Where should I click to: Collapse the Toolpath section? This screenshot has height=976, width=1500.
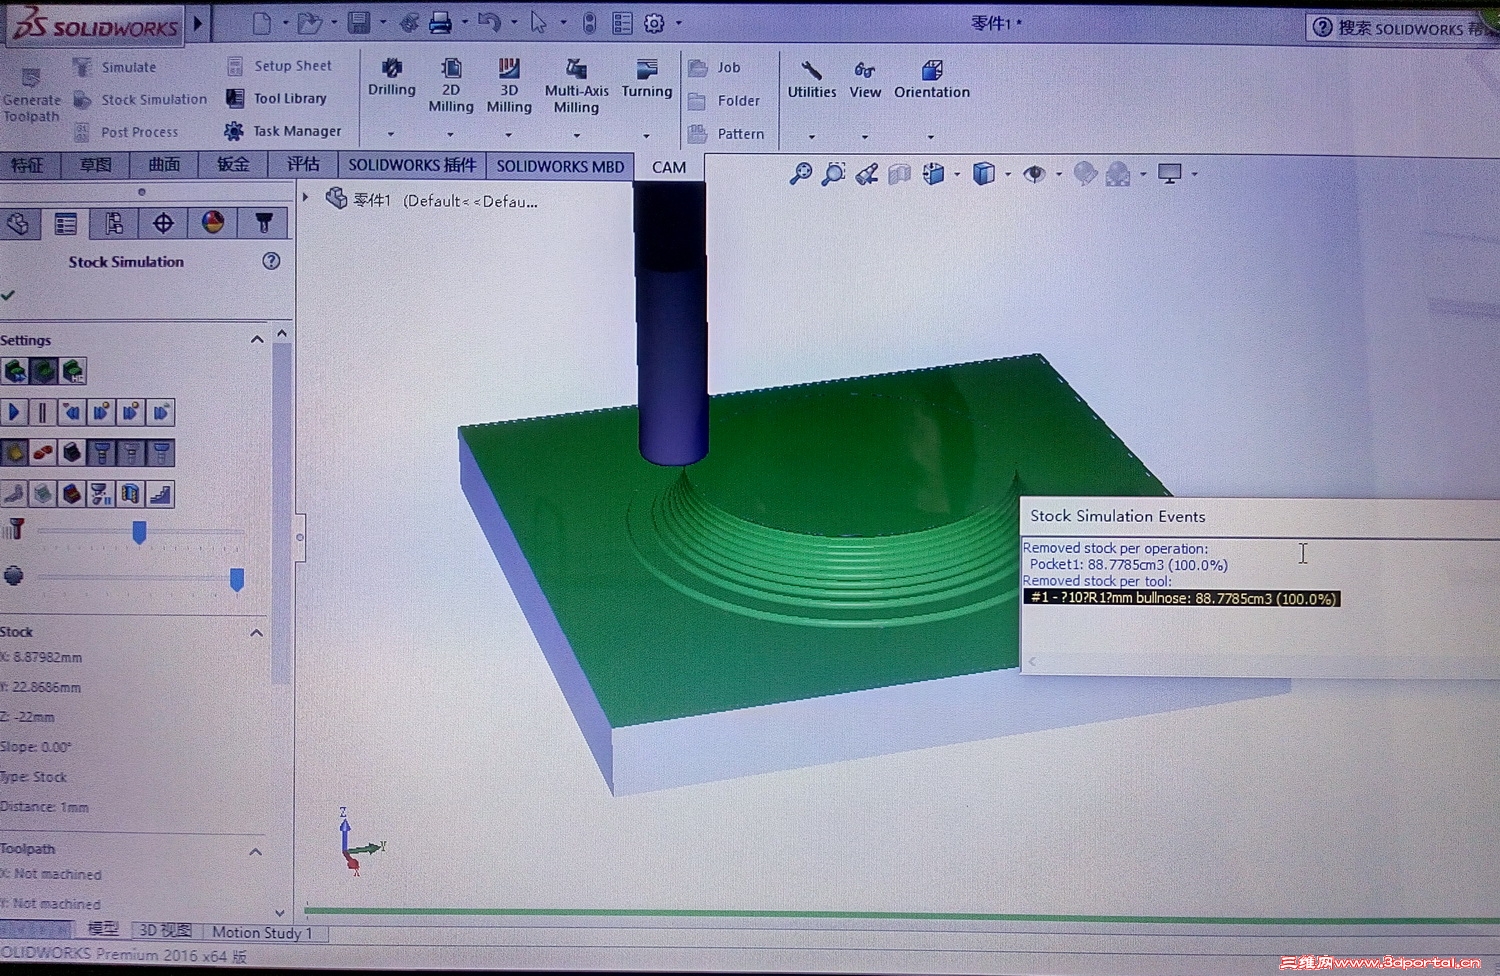coord(255,851)
